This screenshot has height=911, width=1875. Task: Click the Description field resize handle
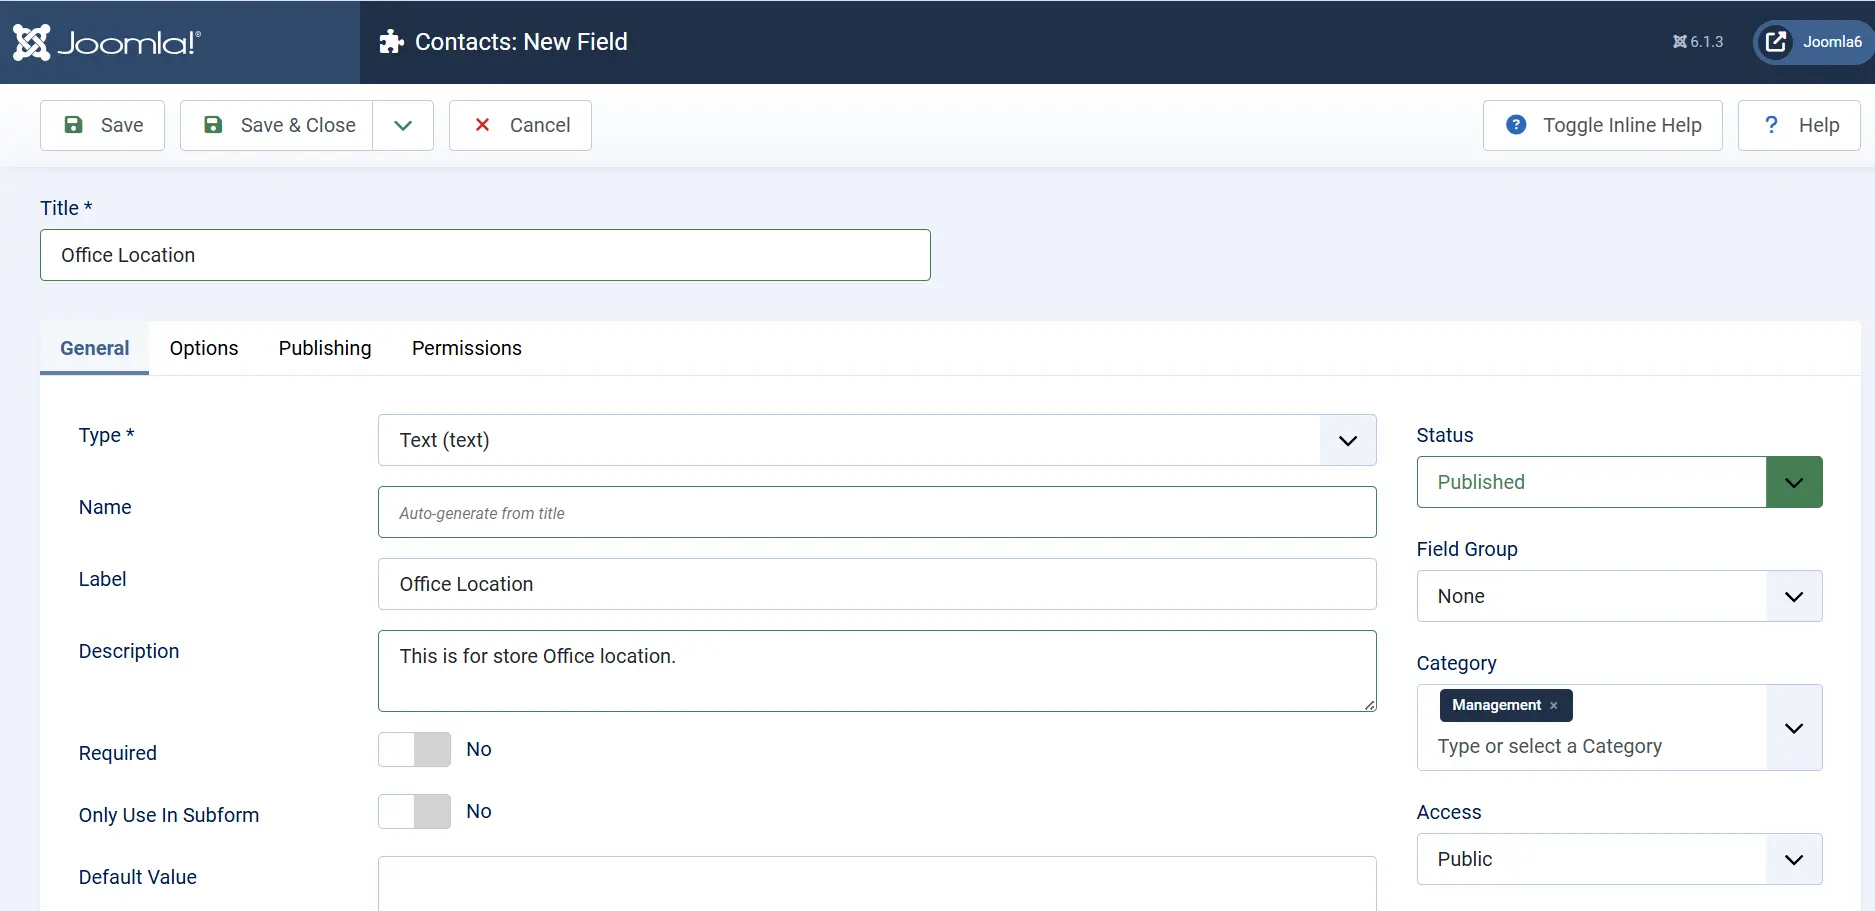(x=1369, y=705)
